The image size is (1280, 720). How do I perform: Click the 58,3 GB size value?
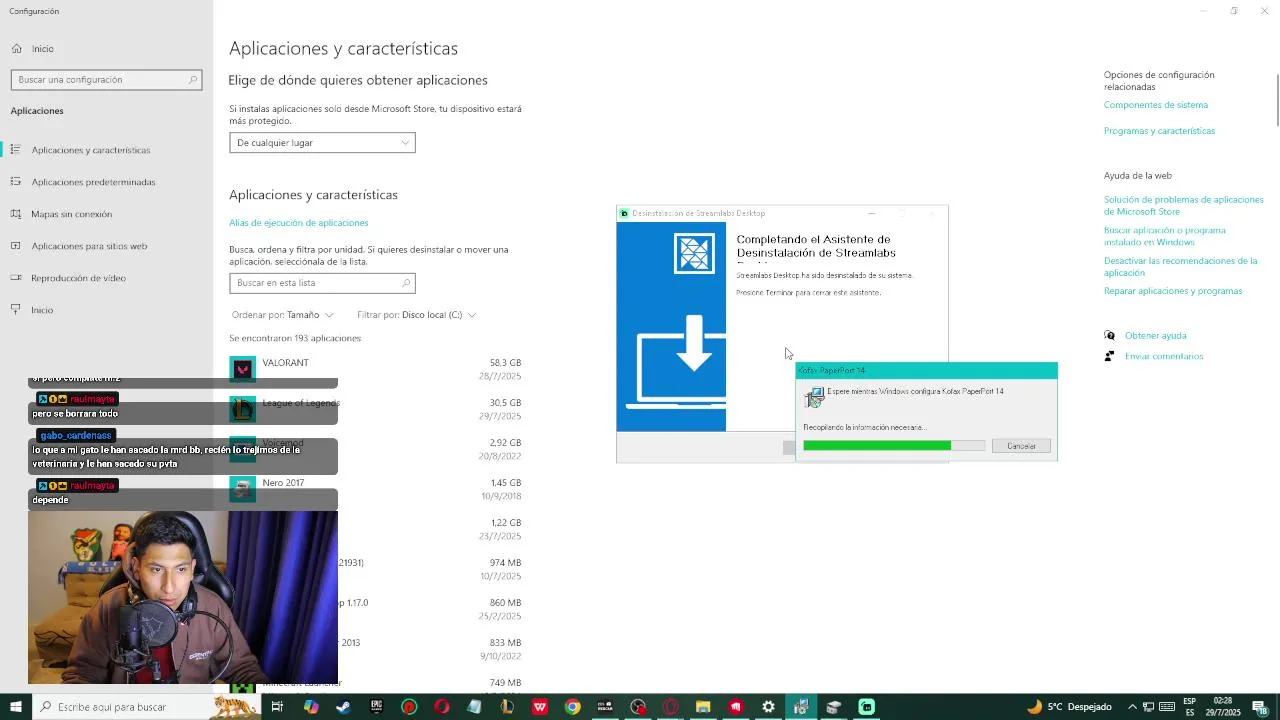[x=505, y=362]
